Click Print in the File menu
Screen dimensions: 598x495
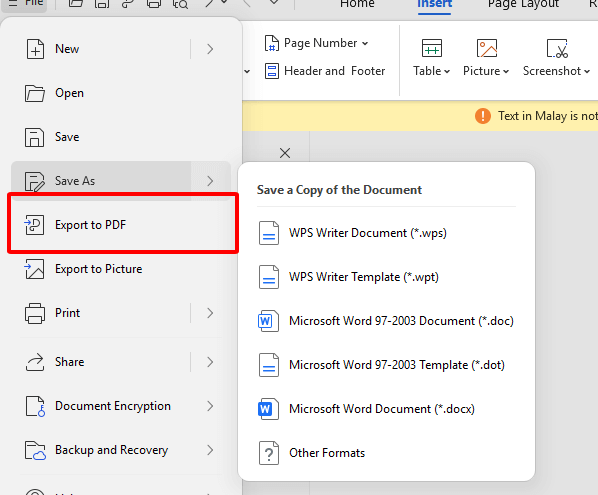(x=101, y=313)
